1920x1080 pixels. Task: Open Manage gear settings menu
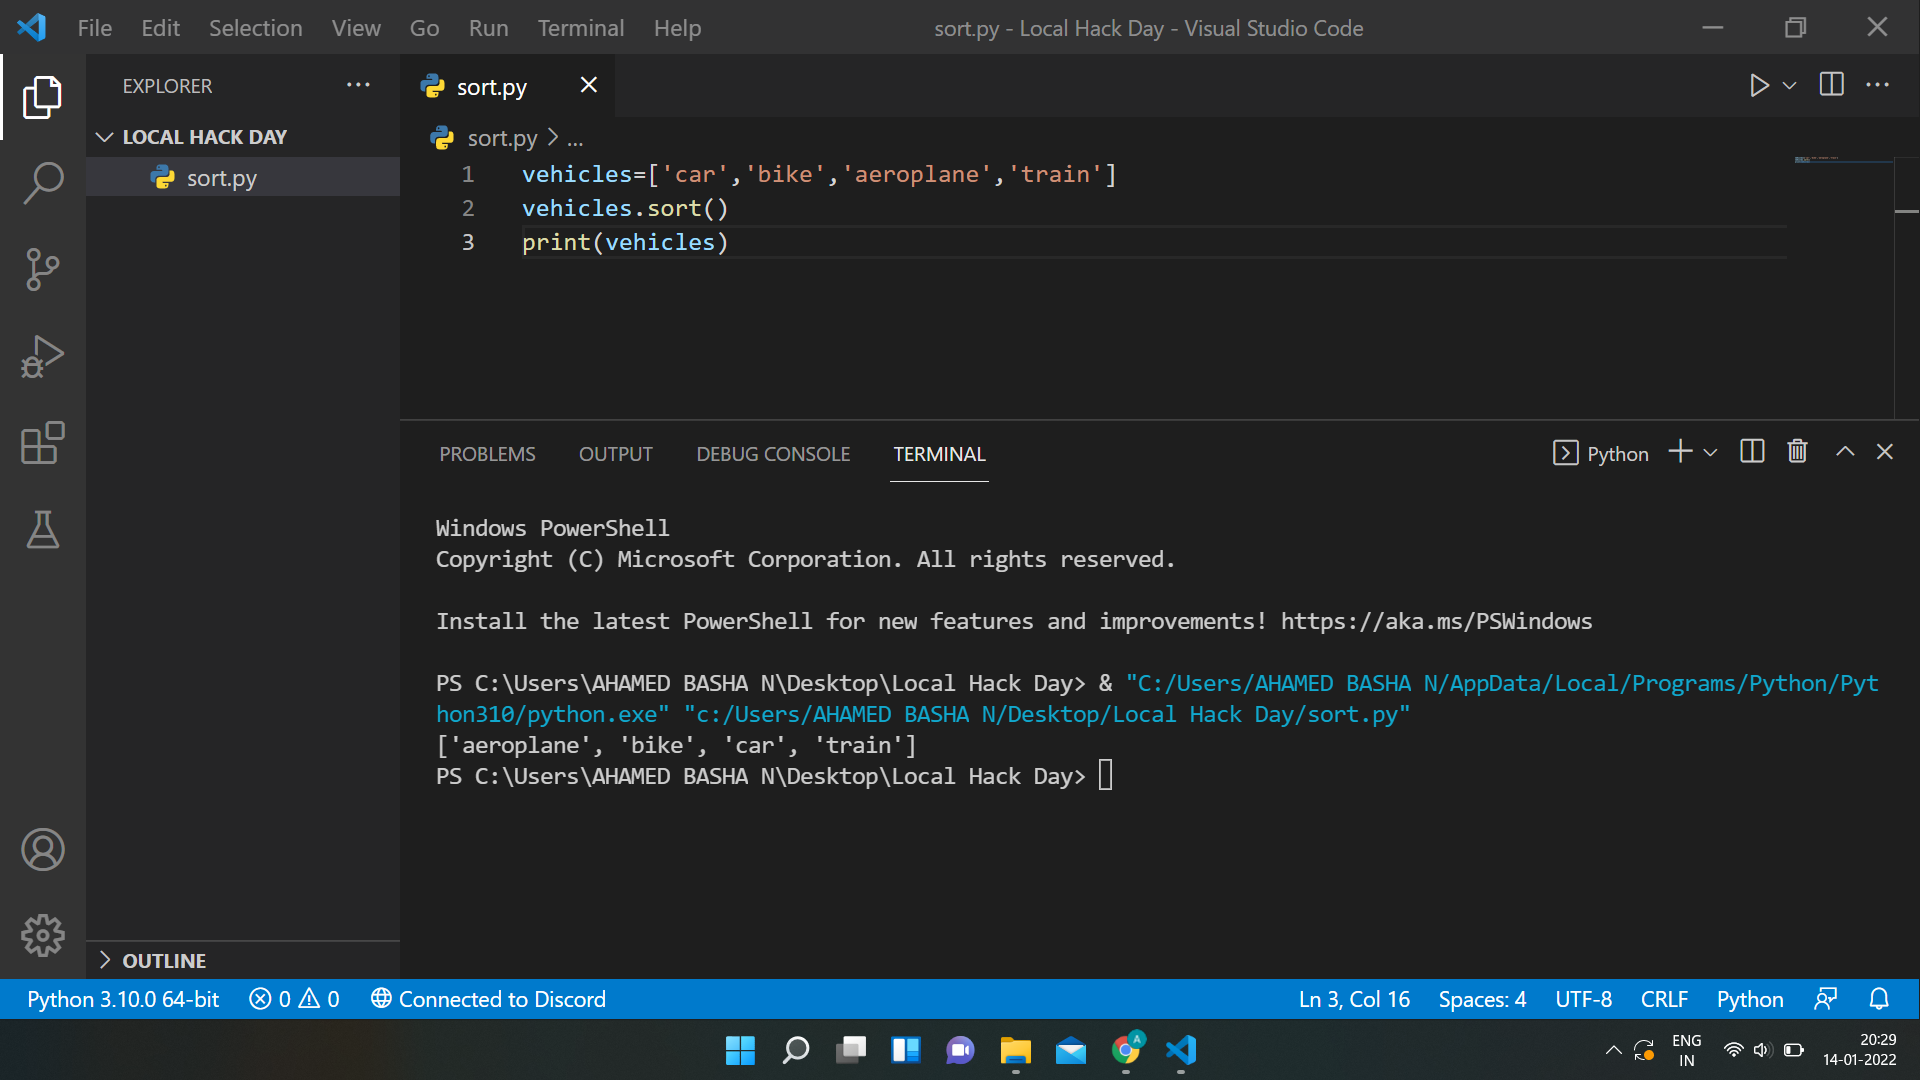pyautogui.click(x=43, y=936)
